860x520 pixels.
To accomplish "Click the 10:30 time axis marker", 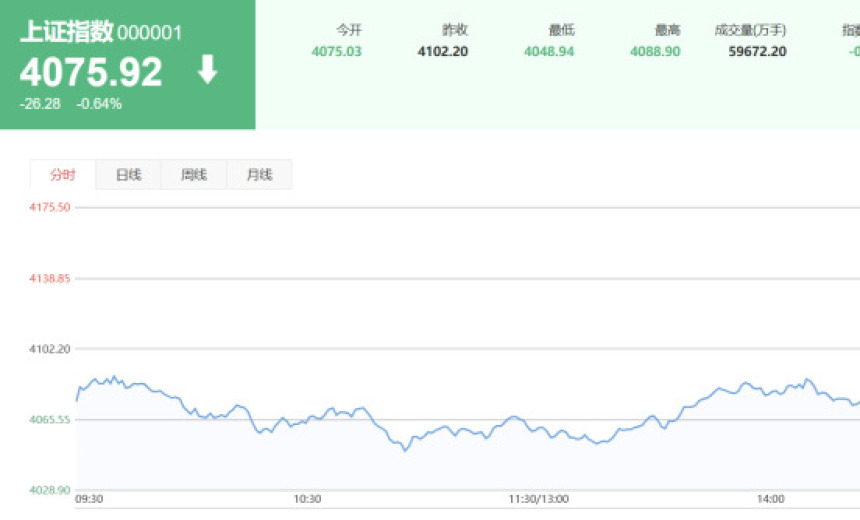I will click(x=307, y=499).
